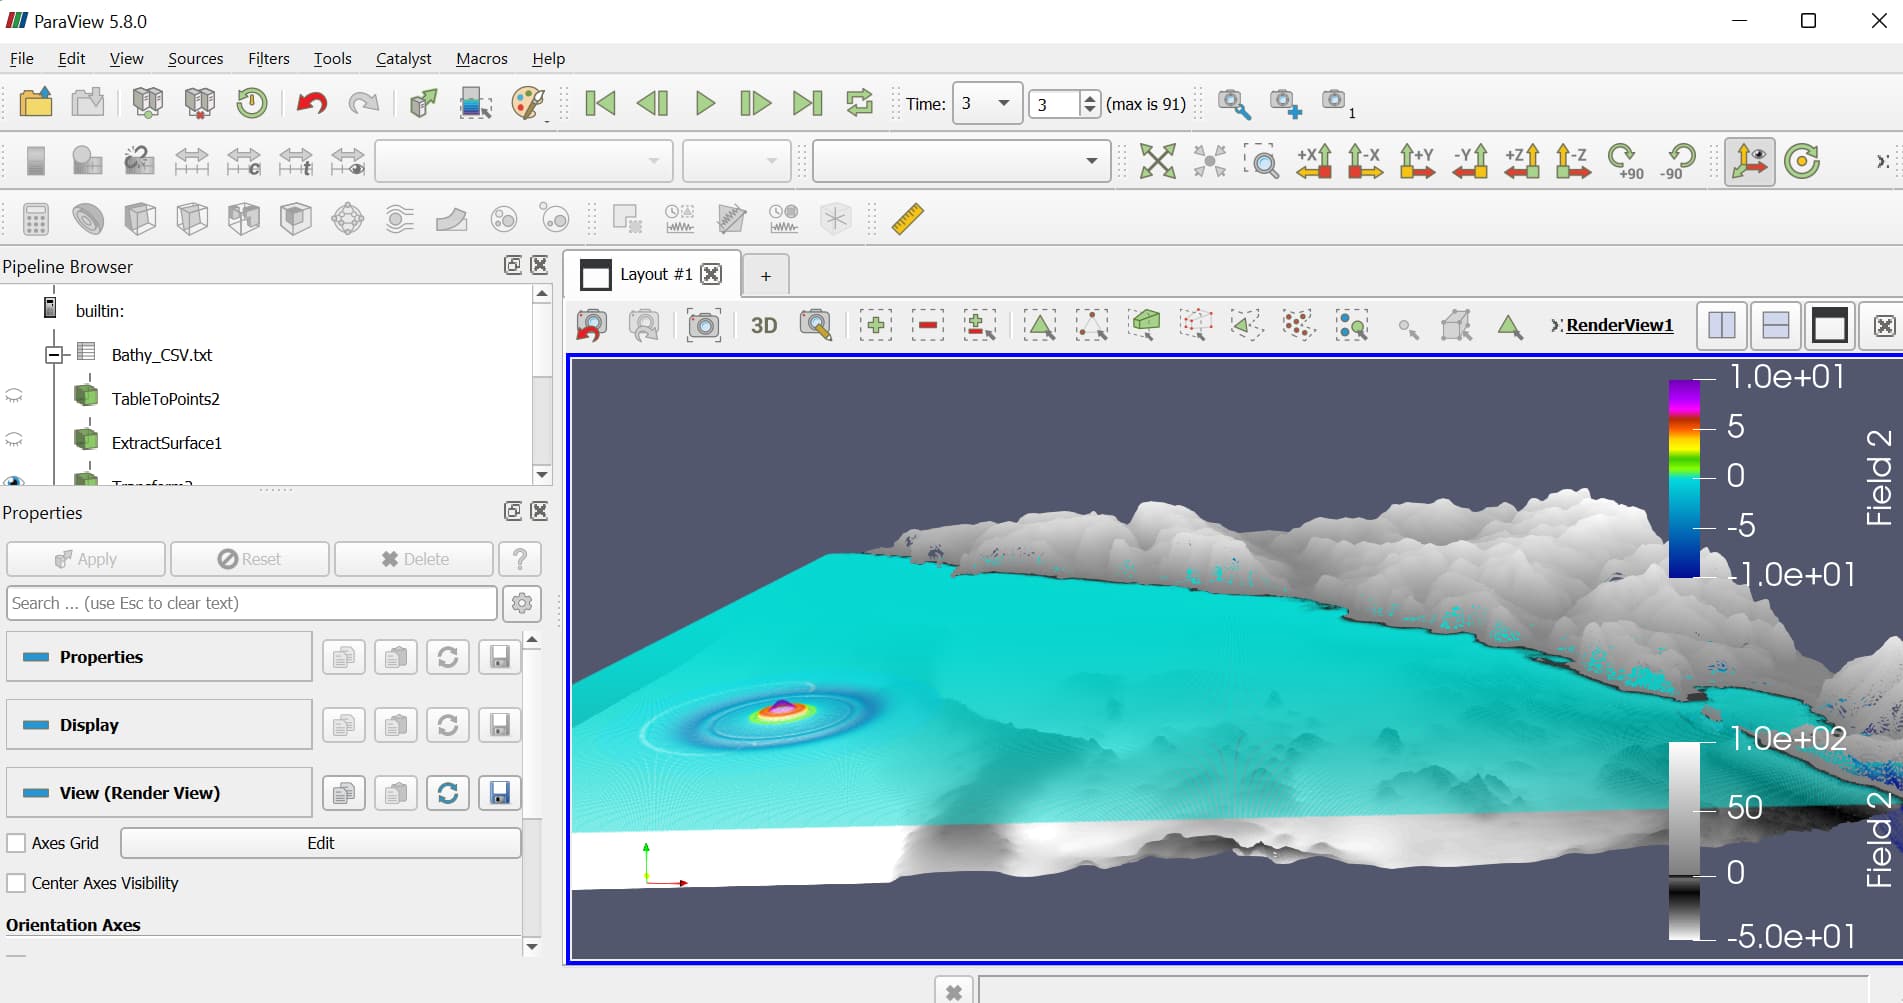The image size is (1903, 1003).
Task: Enable the Axes Grid checkbox
Action: (17, 843)
